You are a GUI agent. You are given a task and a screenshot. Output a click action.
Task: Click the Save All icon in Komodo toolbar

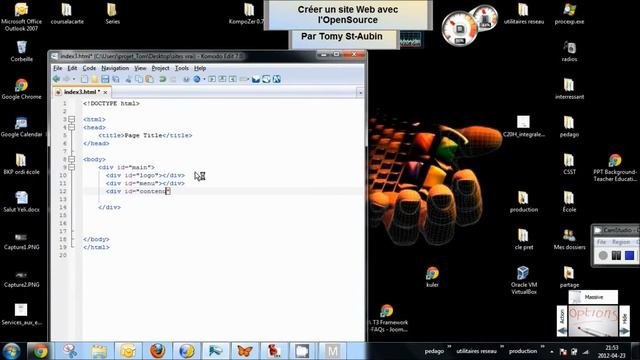coord(116,79)
